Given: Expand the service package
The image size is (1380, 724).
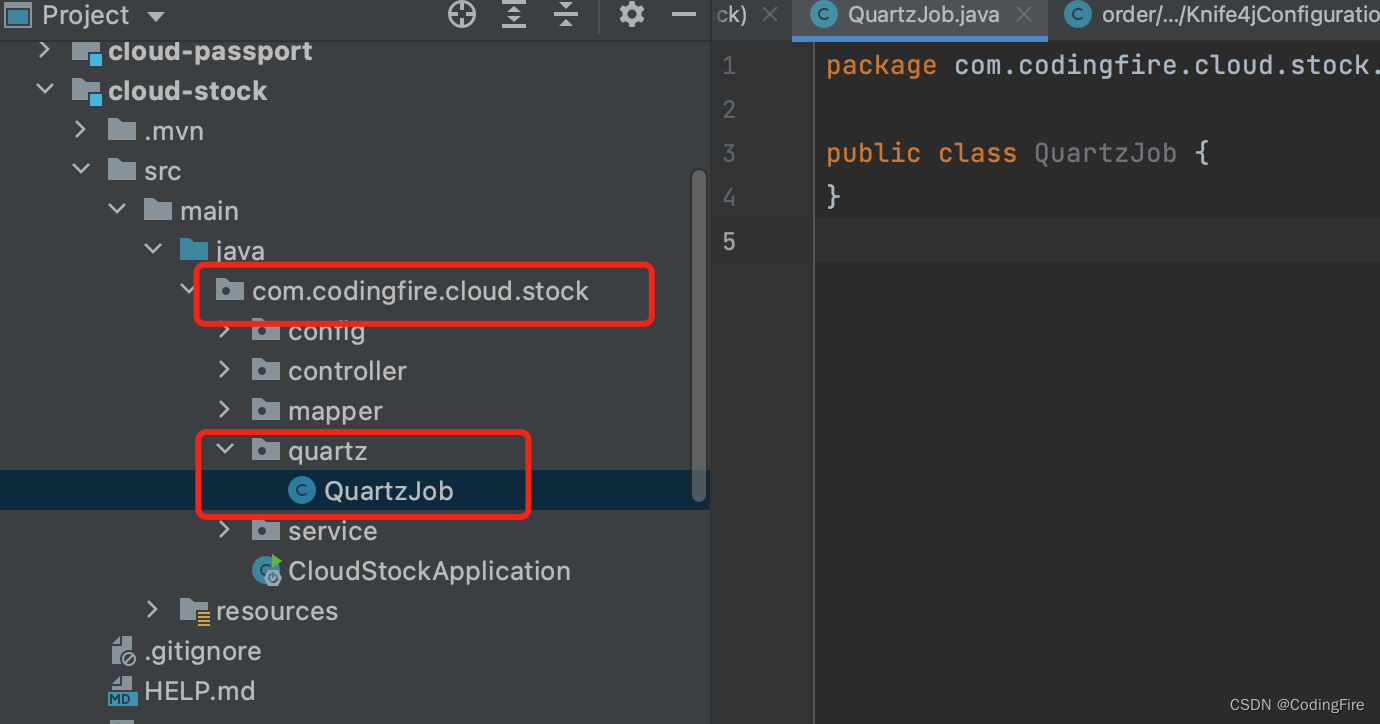Looking at the screenshot, I should click(224, 530).
